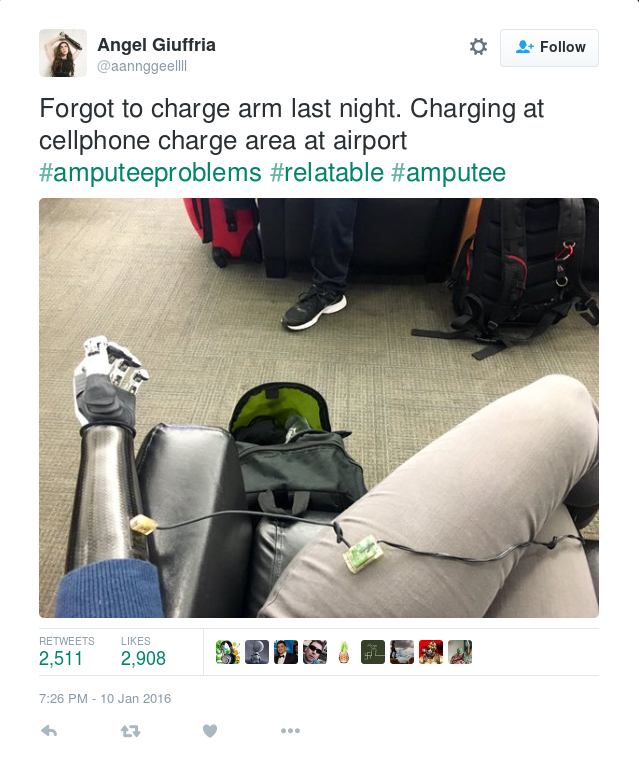Image resolution: width=639 pixels, height=762 pixels.
Task: Open Angel Giuffria's profile picture
Action: (x=63, y=53)
